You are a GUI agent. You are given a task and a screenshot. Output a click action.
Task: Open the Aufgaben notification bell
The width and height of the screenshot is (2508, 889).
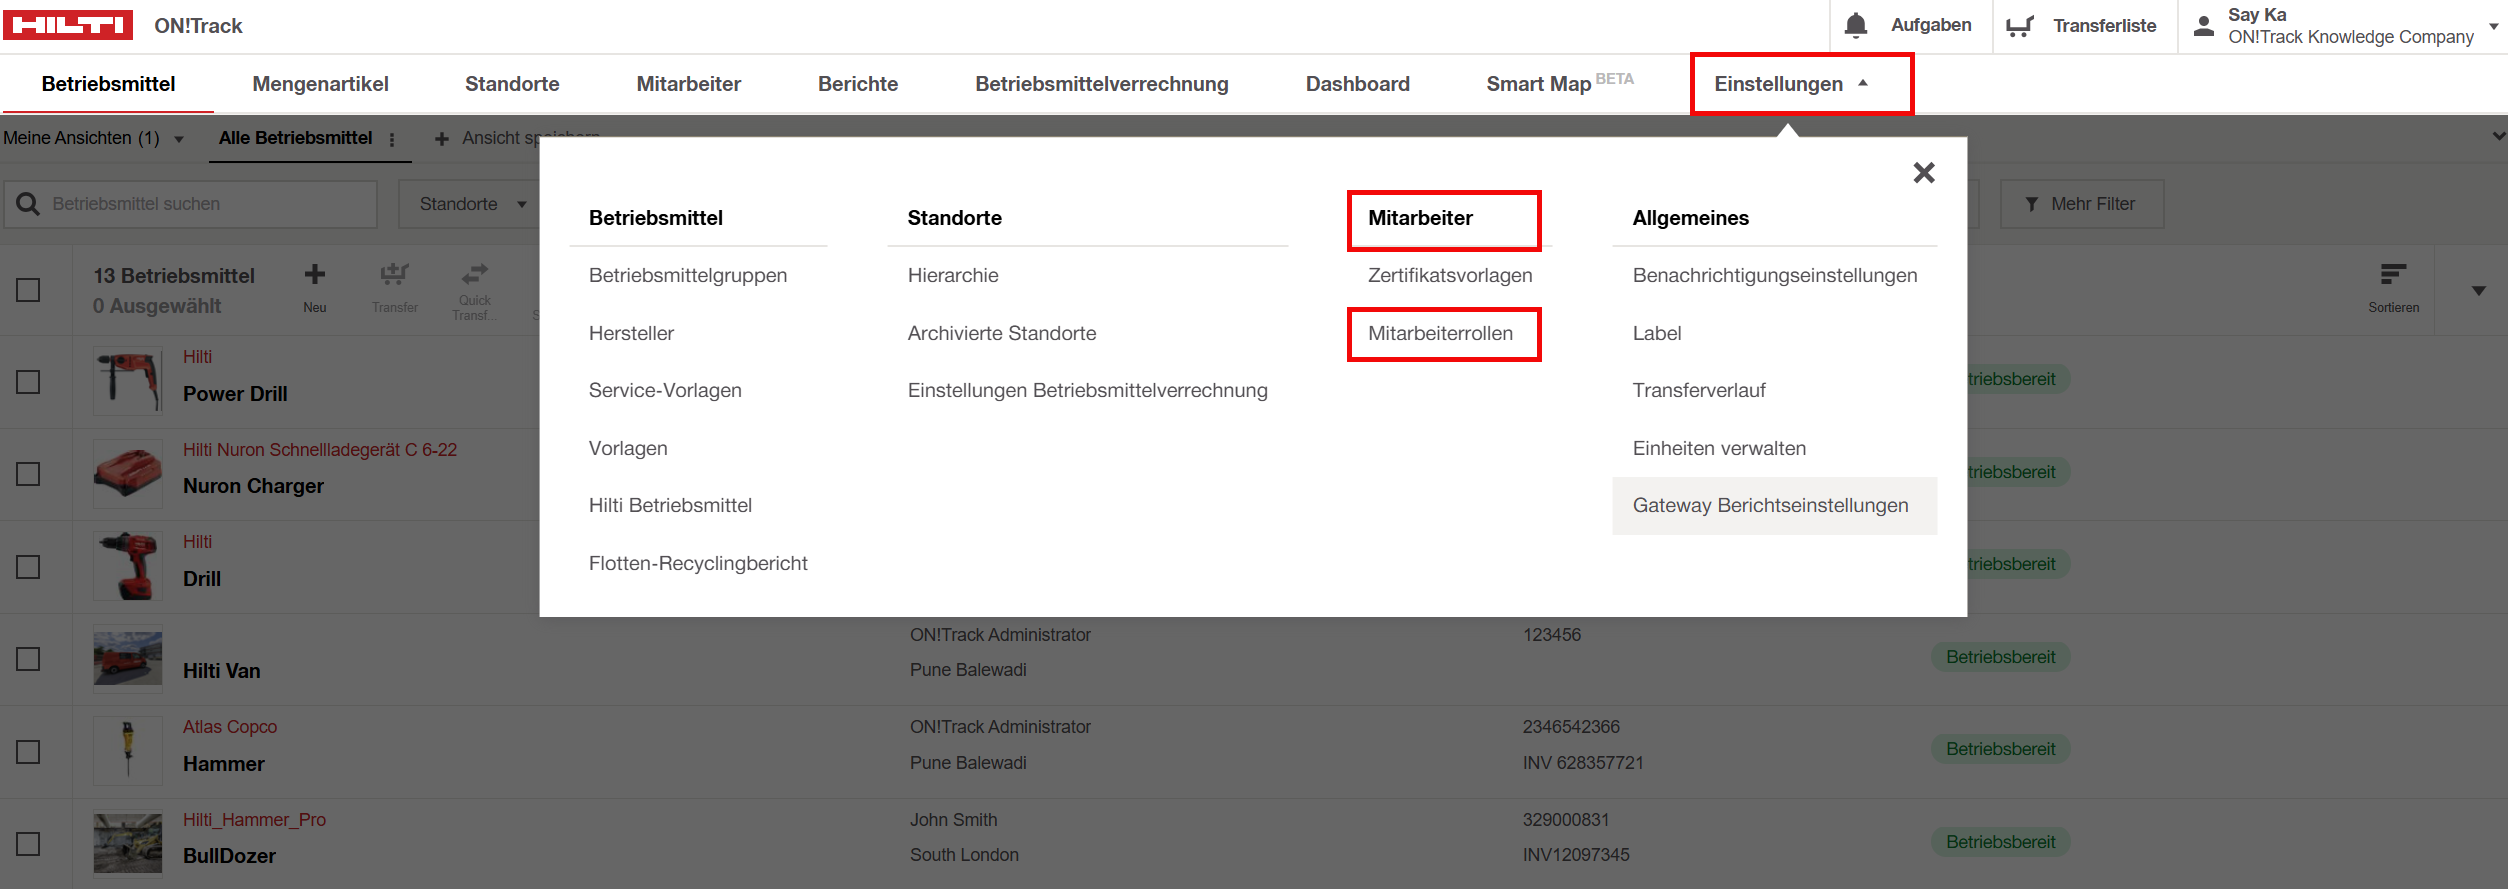click(1856, 26)
